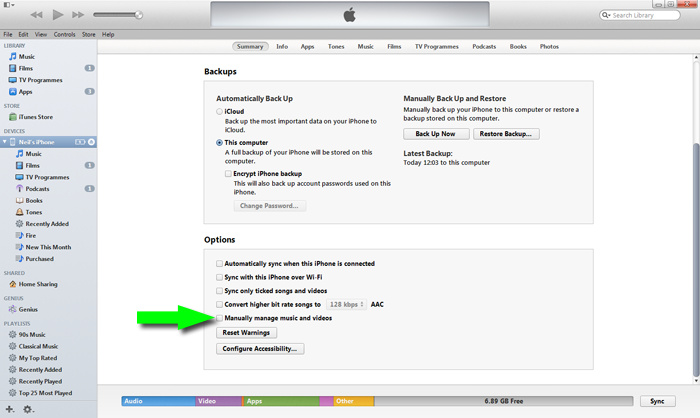Viewport: 700px width, 418px height.
Task: Switch to the TV Programmes tab
Action: click(x=437, y=46)
